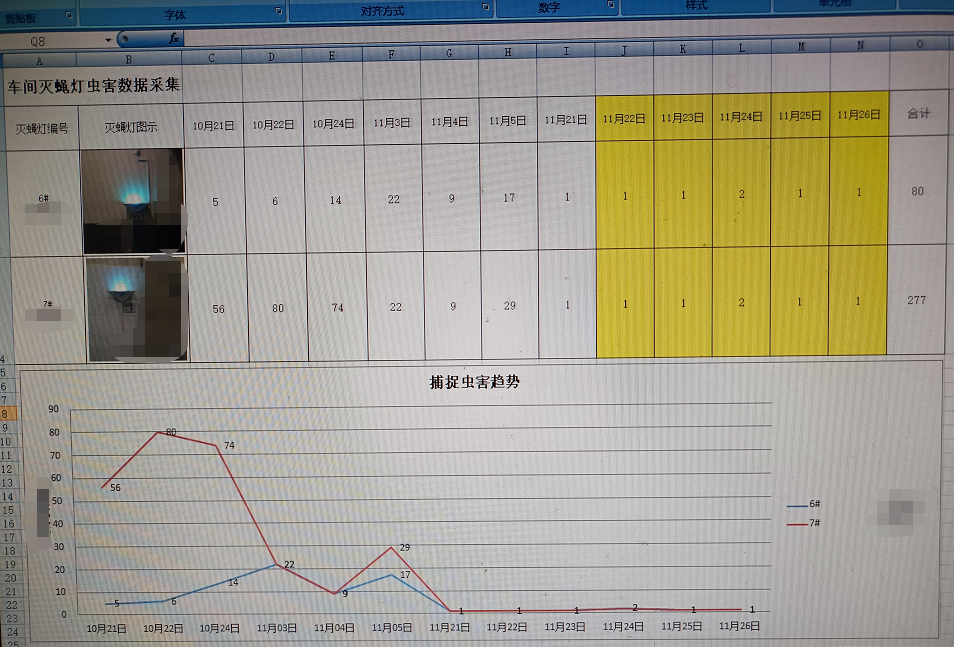The height and width of the screenshot is (647, 954).
Task: Open the 剪贴板 group dialog launcher
Action: point(68,14)
